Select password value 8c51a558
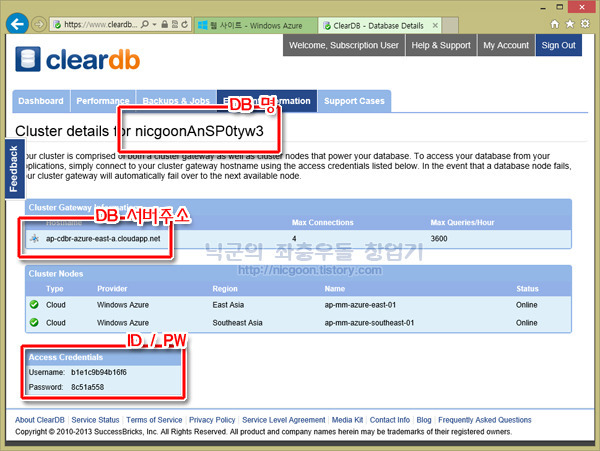600x451 pixels. pos(87,387)
